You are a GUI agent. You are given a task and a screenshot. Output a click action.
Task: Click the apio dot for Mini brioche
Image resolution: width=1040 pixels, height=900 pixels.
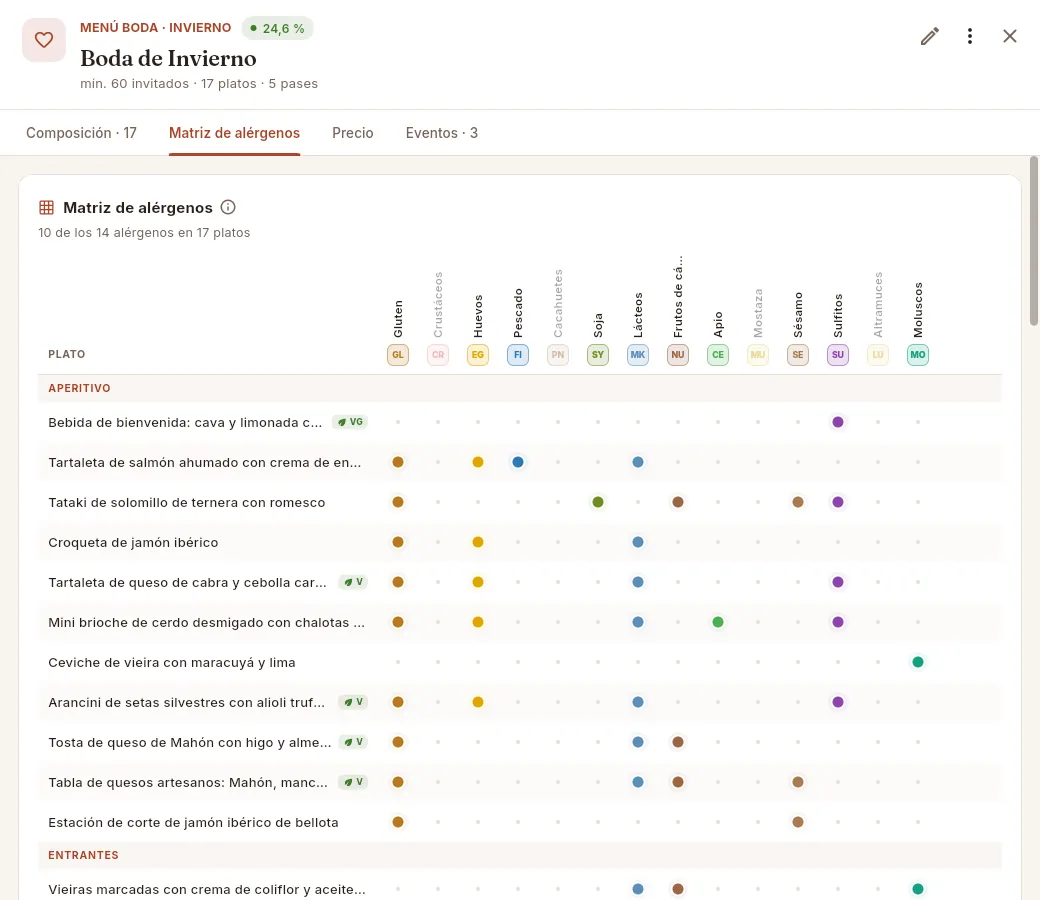tap(718, 622)
